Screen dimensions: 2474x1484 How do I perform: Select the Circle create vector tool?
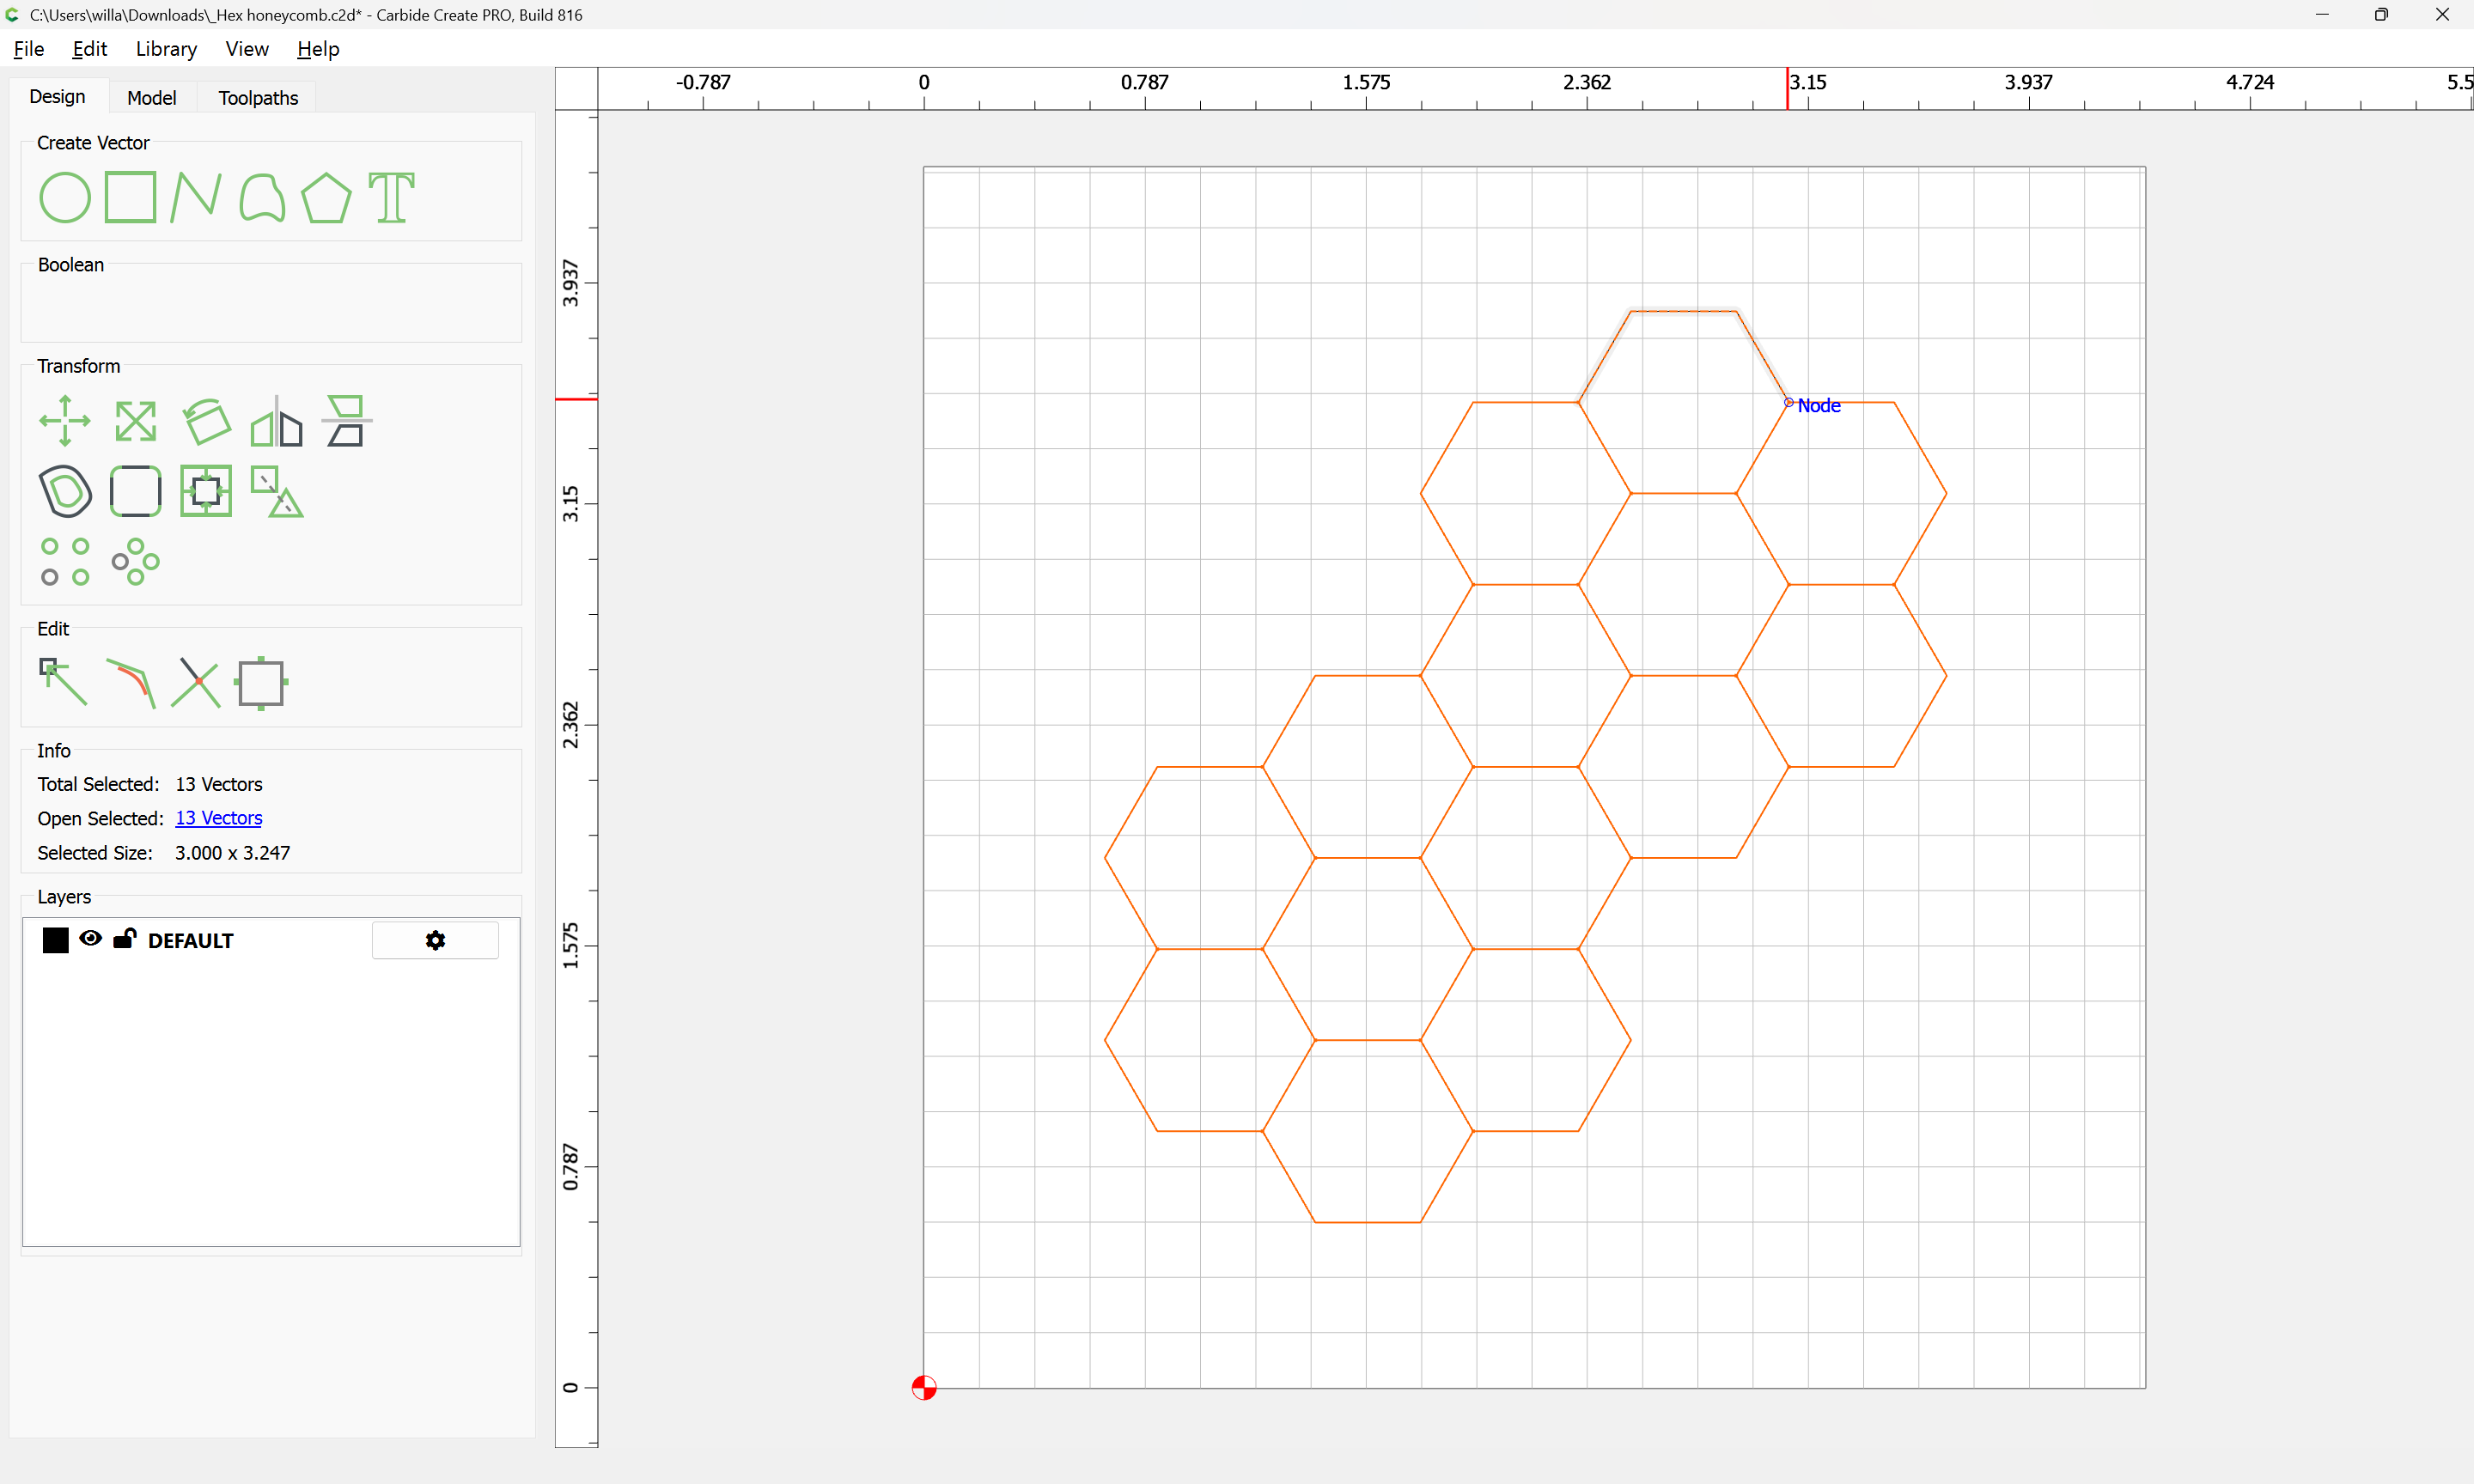tap(65, 197)
